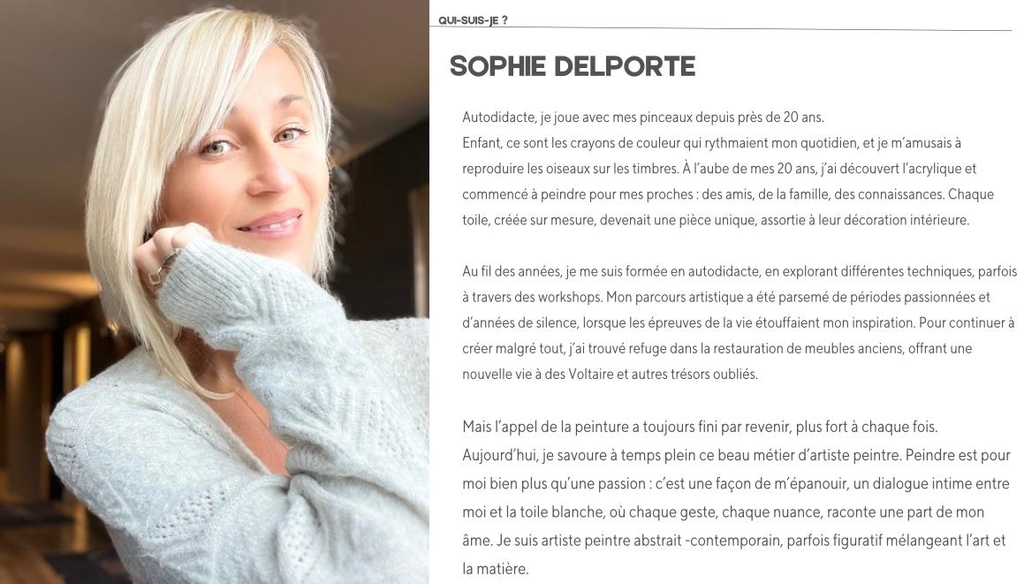Click the final line la matière.
This screenshot has width=1024, height=584.
[495, 569]
